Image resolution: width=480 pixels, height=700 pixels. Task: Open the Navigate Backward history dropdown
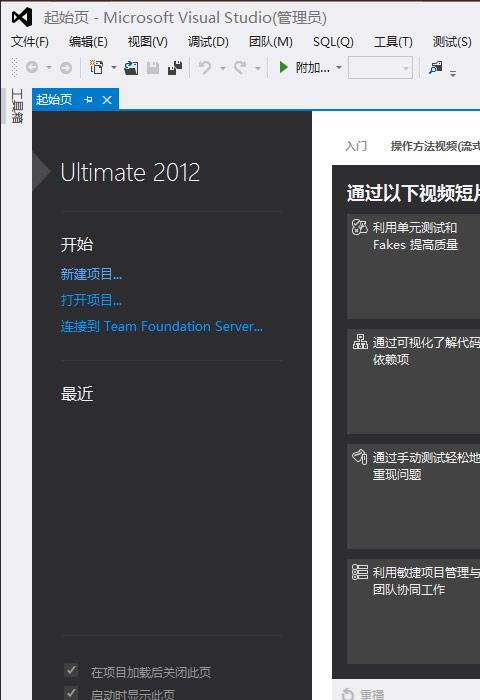pos(49,68)
